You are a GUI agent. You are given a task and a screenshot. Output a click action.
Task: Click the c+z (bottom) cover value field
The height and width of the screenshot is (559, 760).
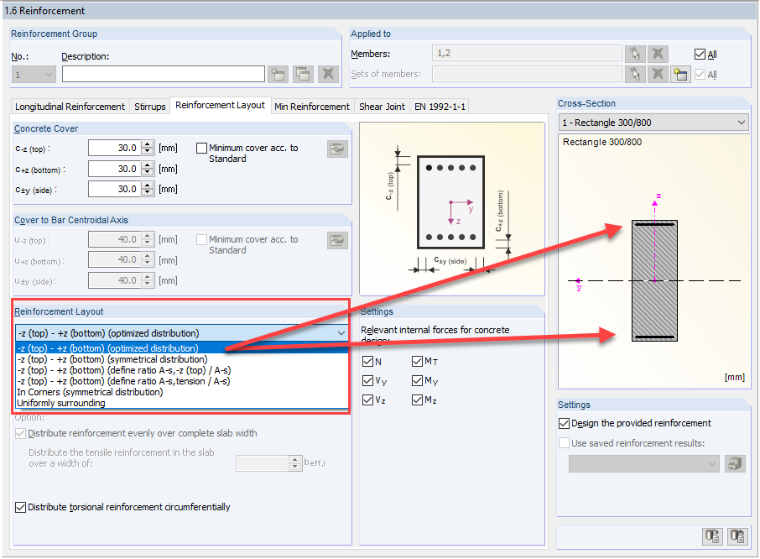coord(115,169)
